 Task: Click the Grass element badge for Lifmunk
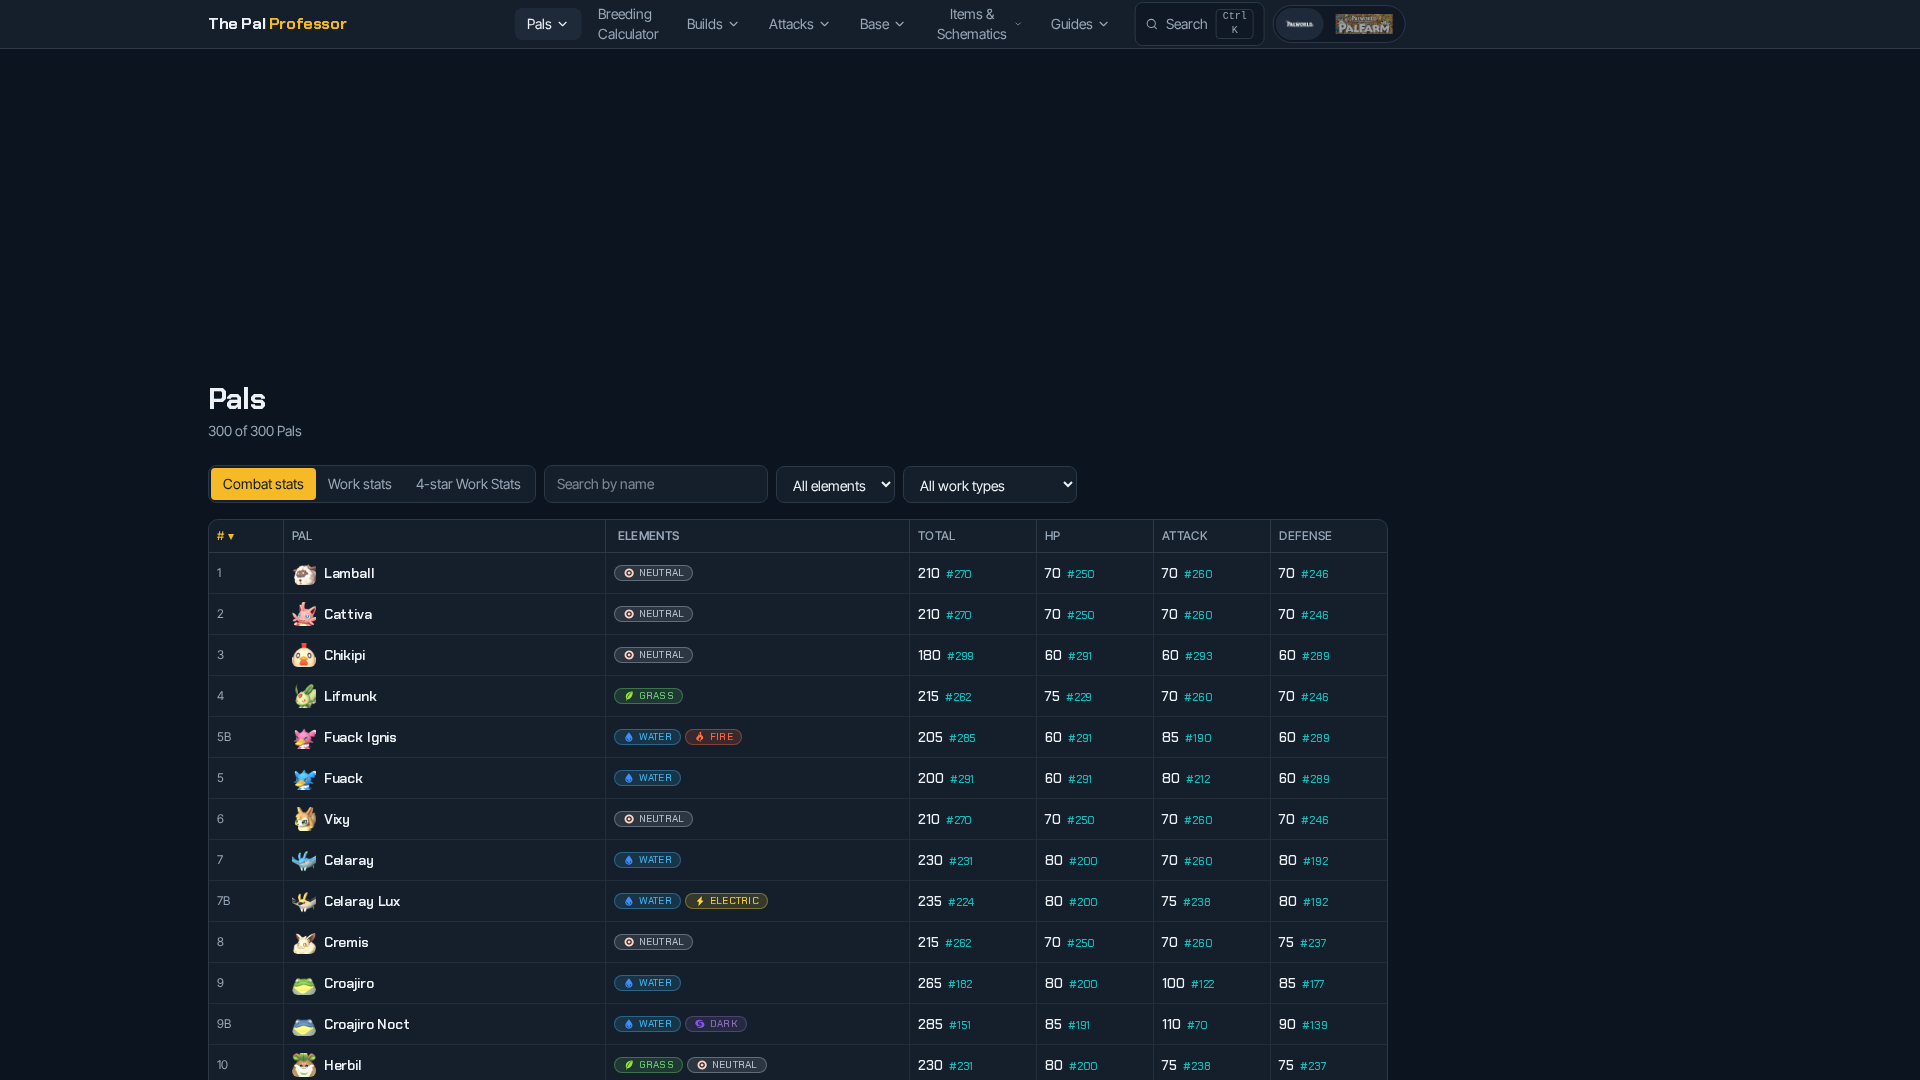pyautogui.click(x=648, y=696)
